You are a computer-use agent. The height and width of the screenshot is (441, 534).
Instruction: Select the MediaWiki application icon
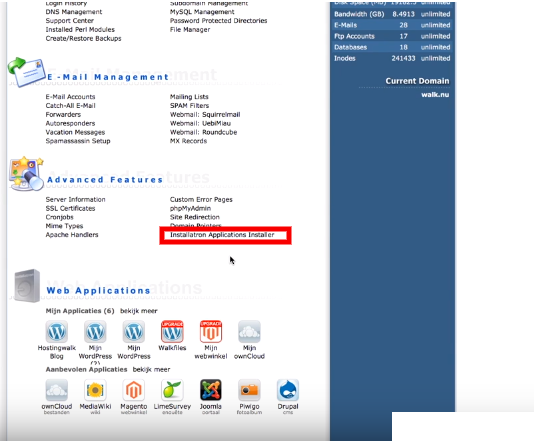pos(95,390)
